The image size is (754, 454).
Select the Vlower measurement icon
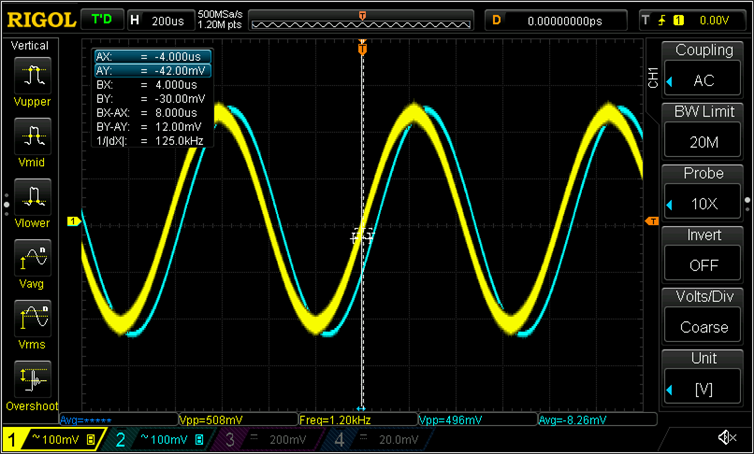coord(33,198)
